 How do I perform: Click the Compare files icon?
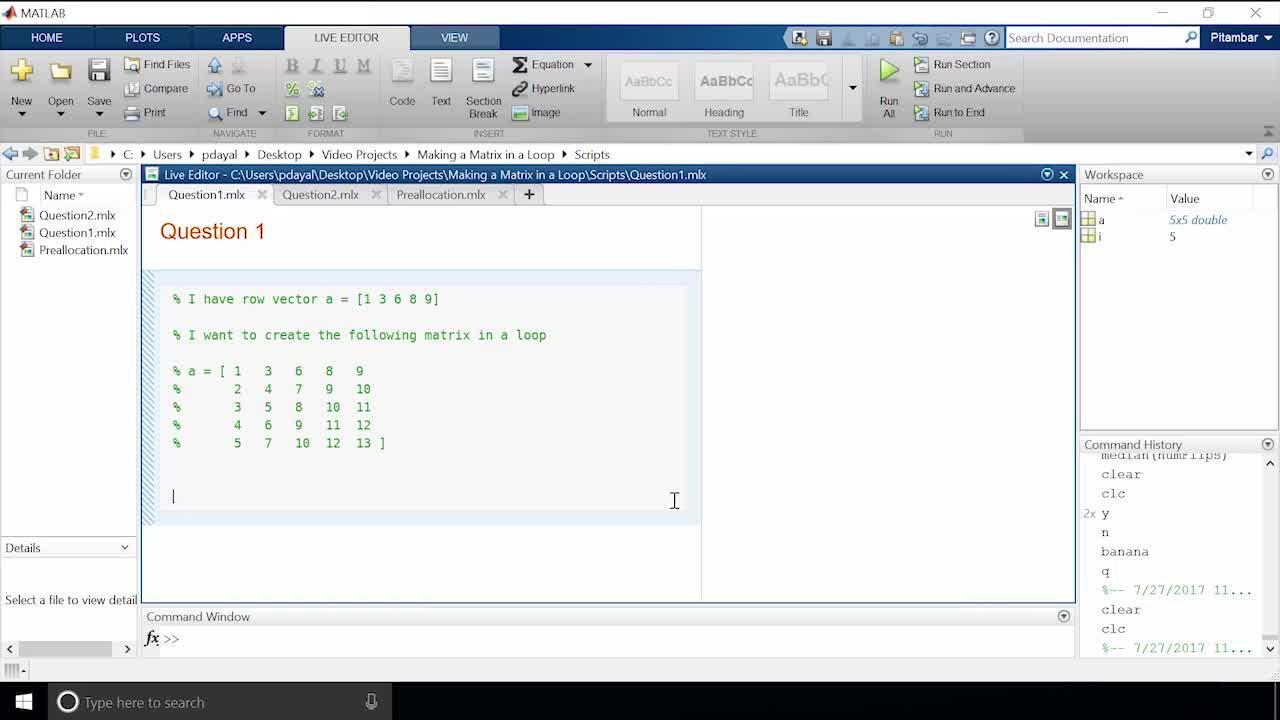tap(132, 89)
